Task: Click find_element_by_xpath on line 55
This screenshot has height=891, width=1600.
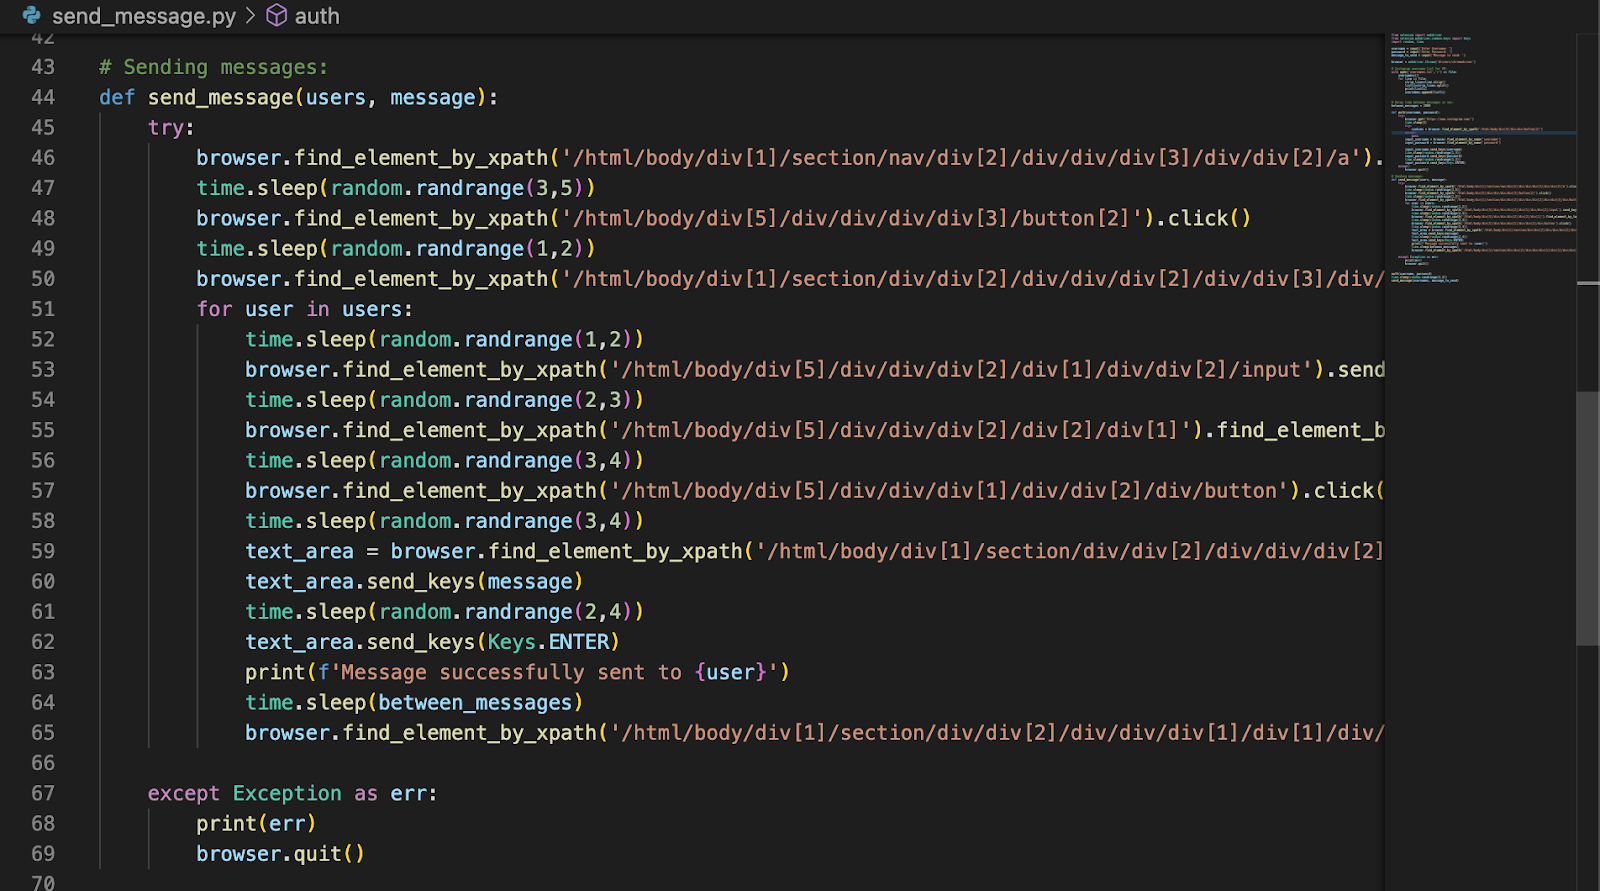Action: click(x=470, y=430)
